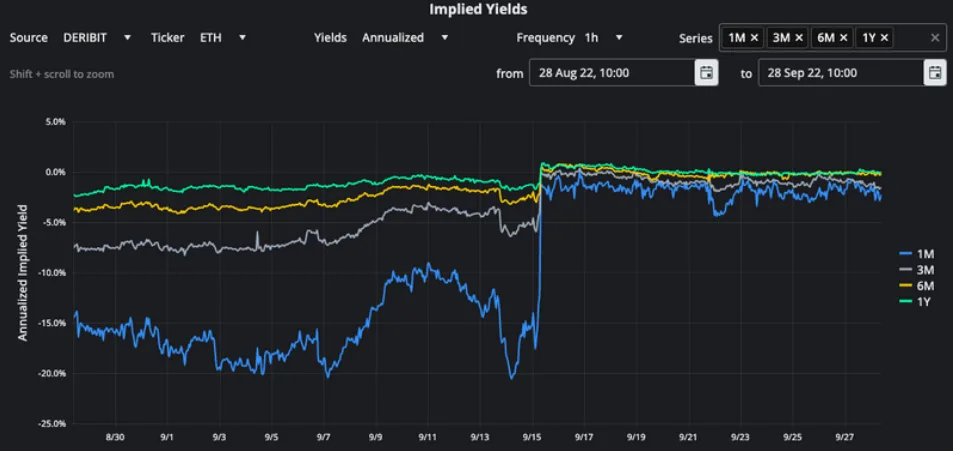This screenshot has height=451, width=953.
Task: Click the 9/15 x-axis date label
Action: click(x=532, y=436)
